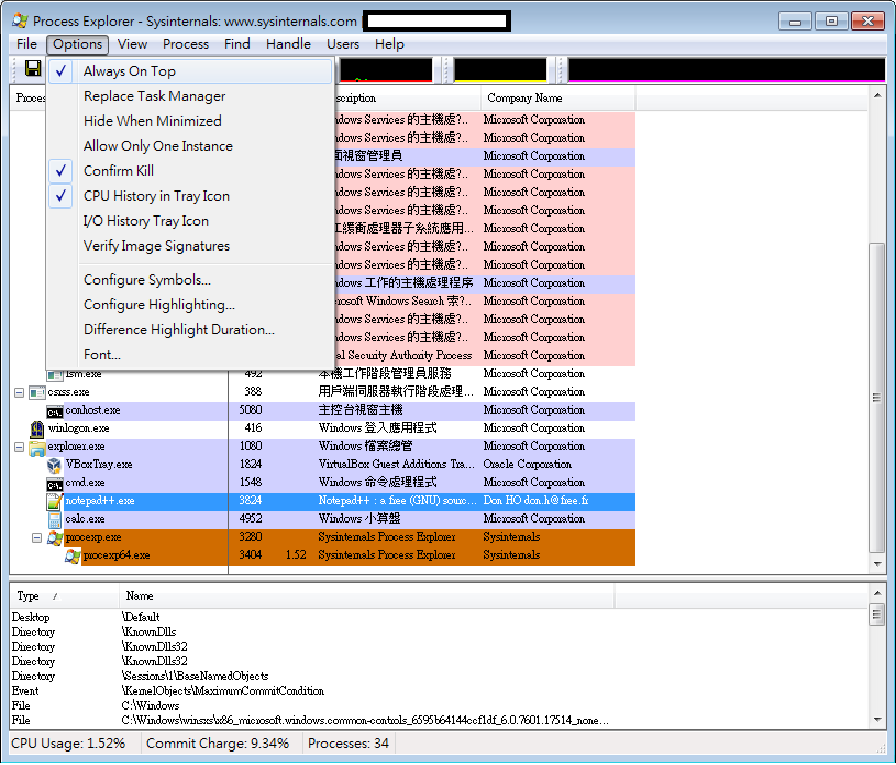This screenshot has width=896, height=765.
Task: Click the CPU Usage status bar entry
Action: tap(68, 744)
